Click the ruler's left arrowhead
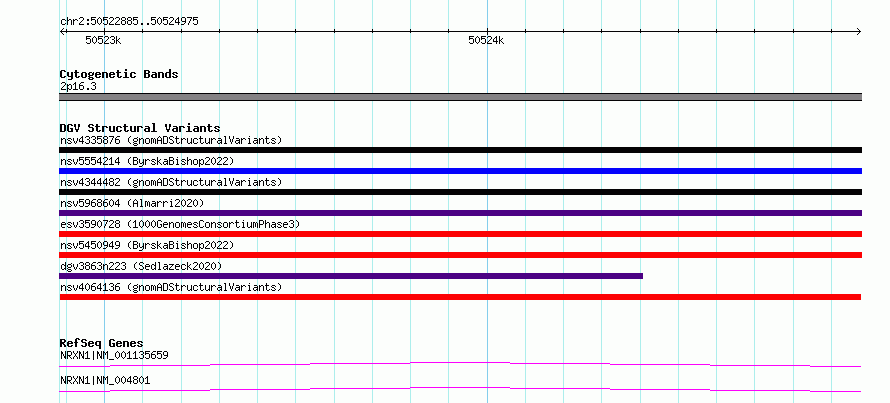This screenshot has height=403, width=890. tap(62, 32)
